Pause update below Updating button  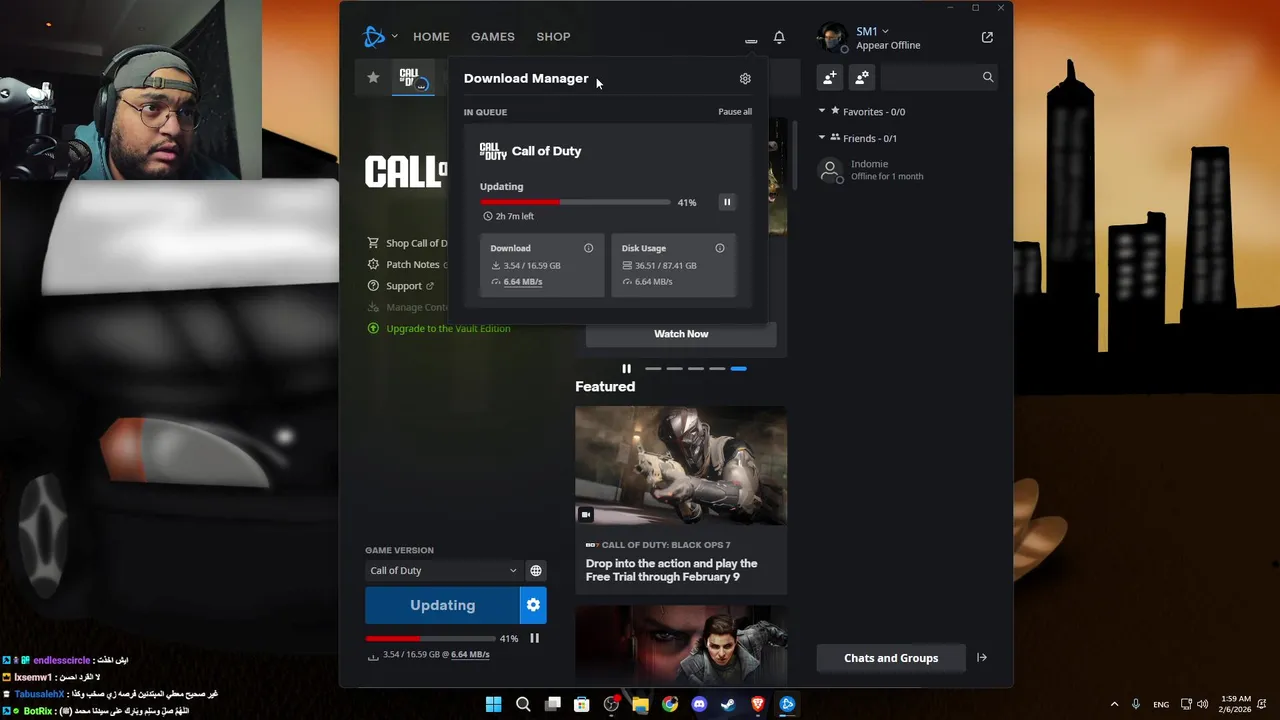[x=535, y=638]
